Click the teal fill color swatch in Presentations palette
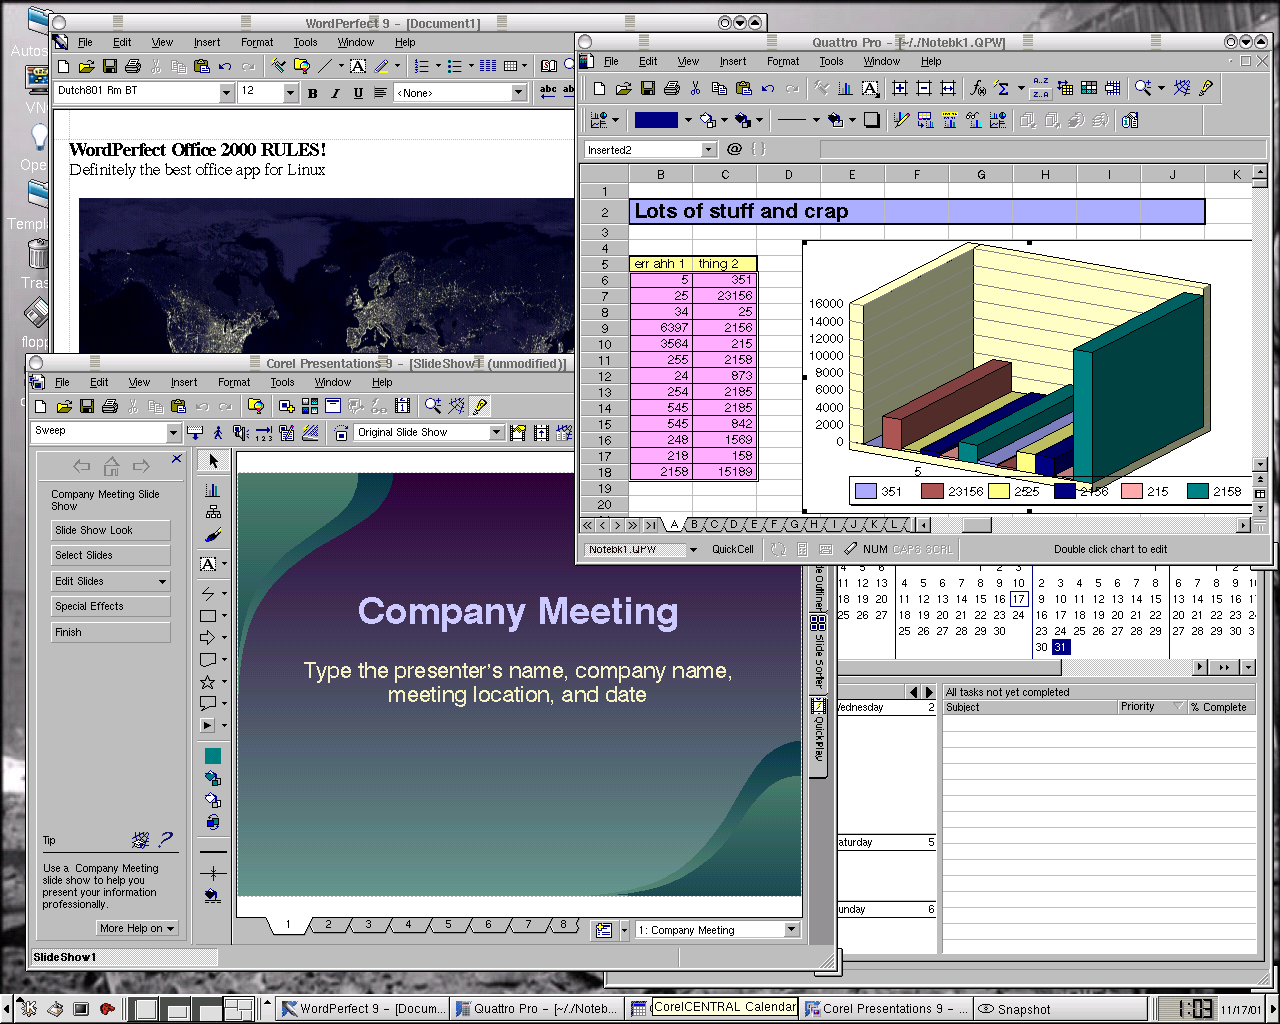1280x1024 pixels. 212,756
